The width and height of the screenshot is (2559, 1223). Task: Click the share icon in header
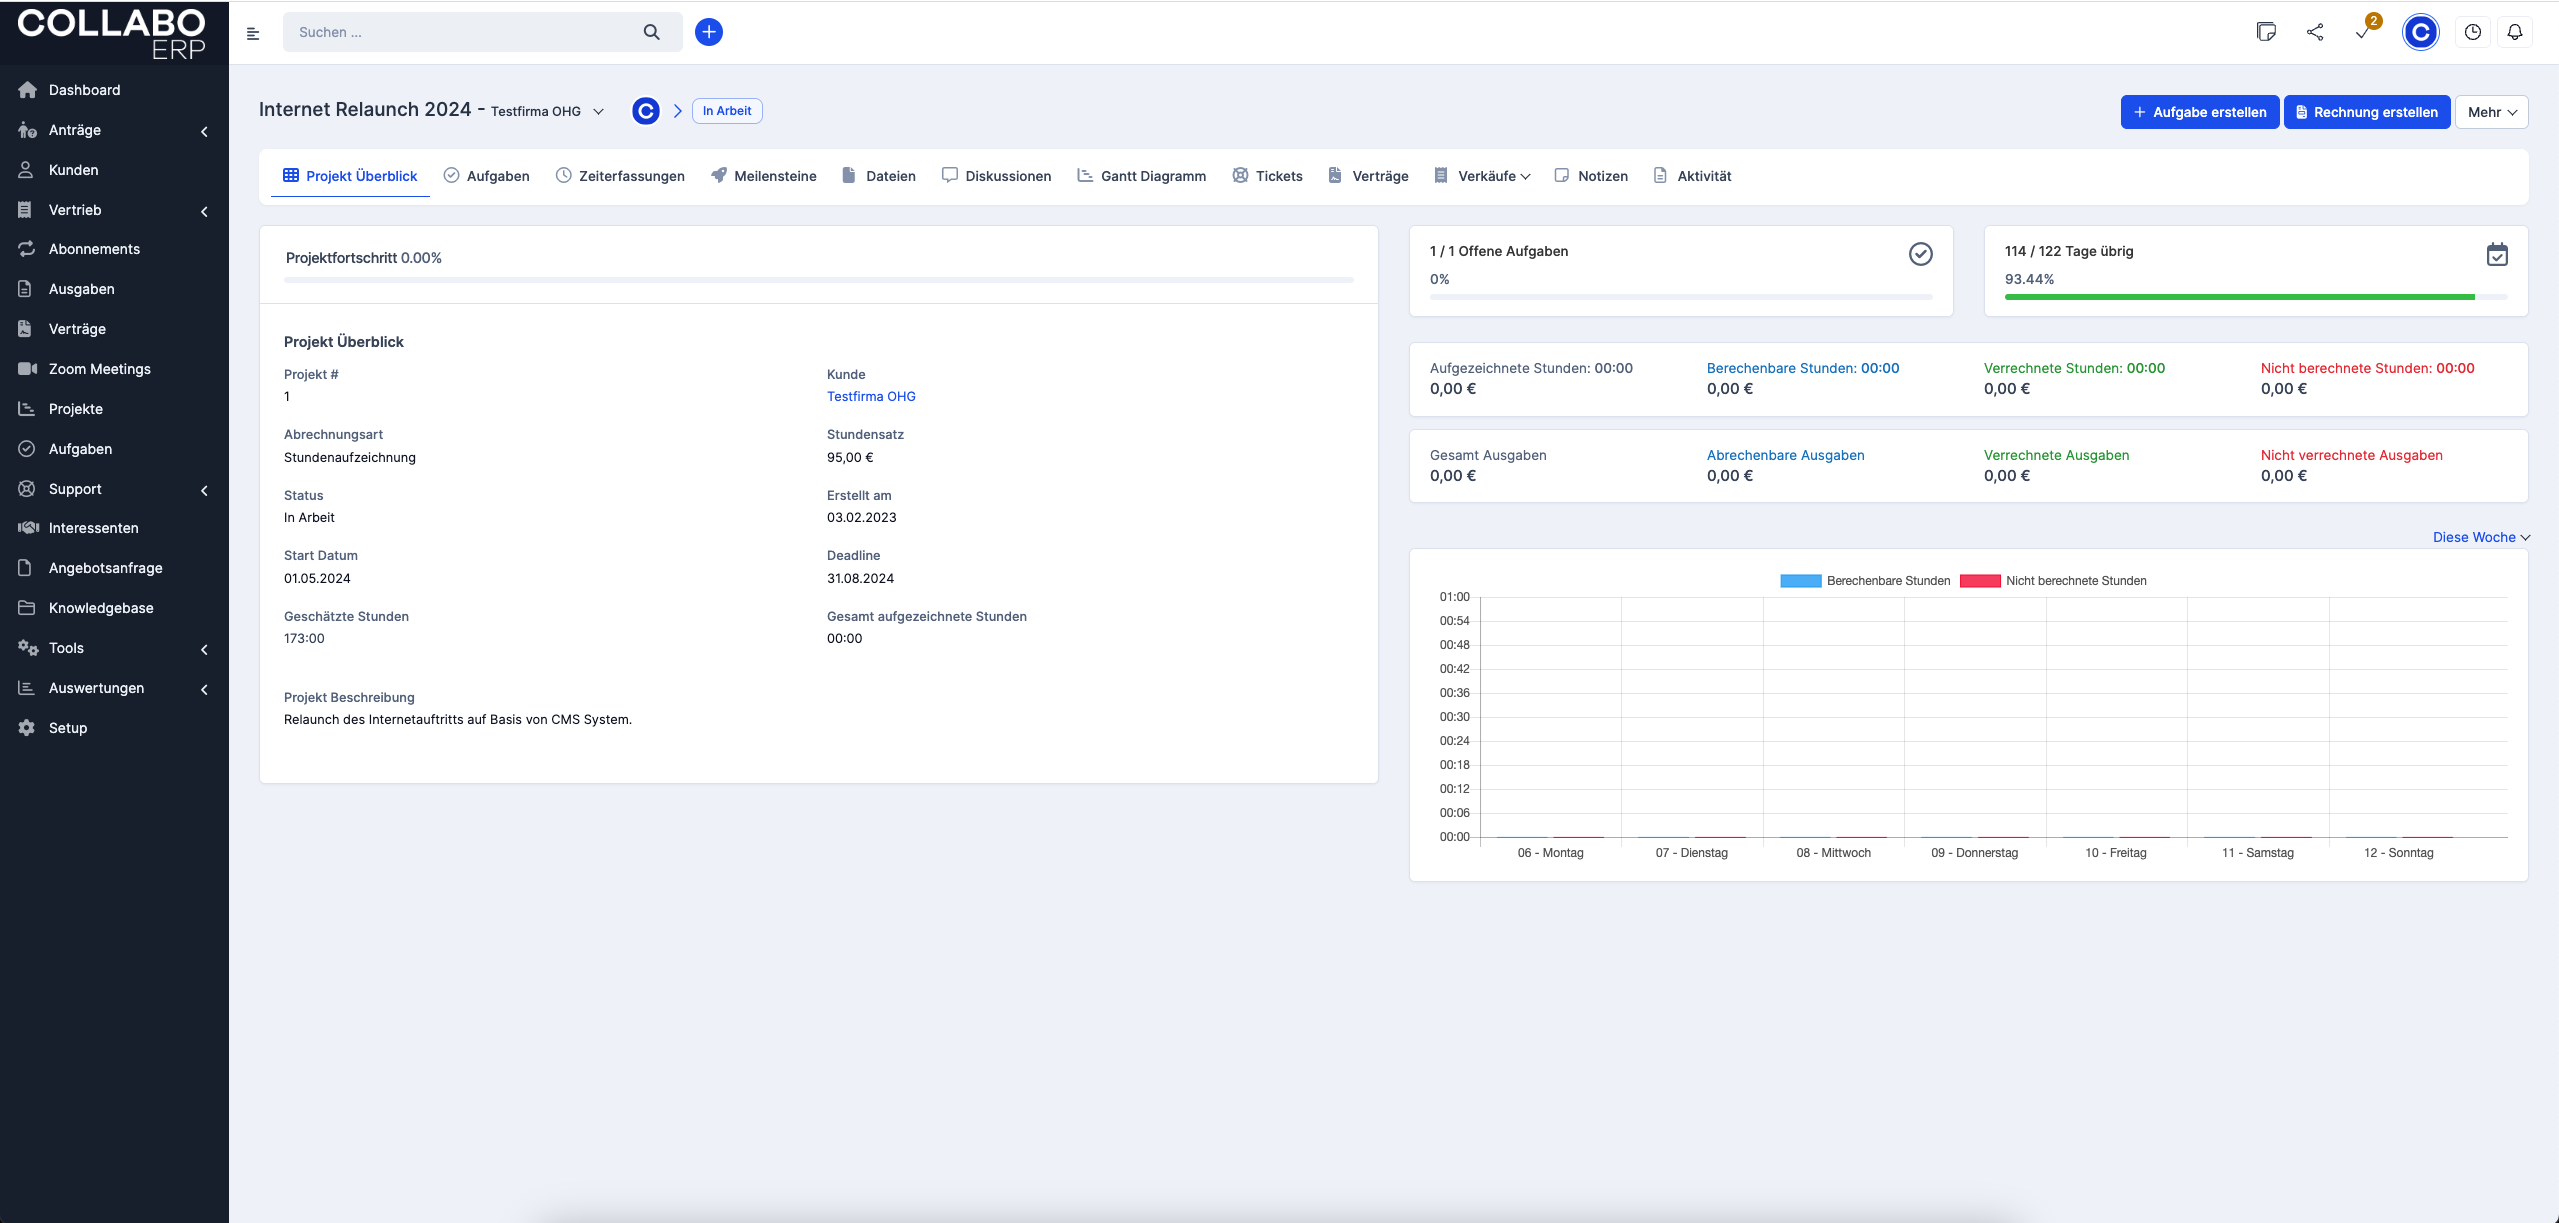pyautogui.click(x=2315, y=32)
